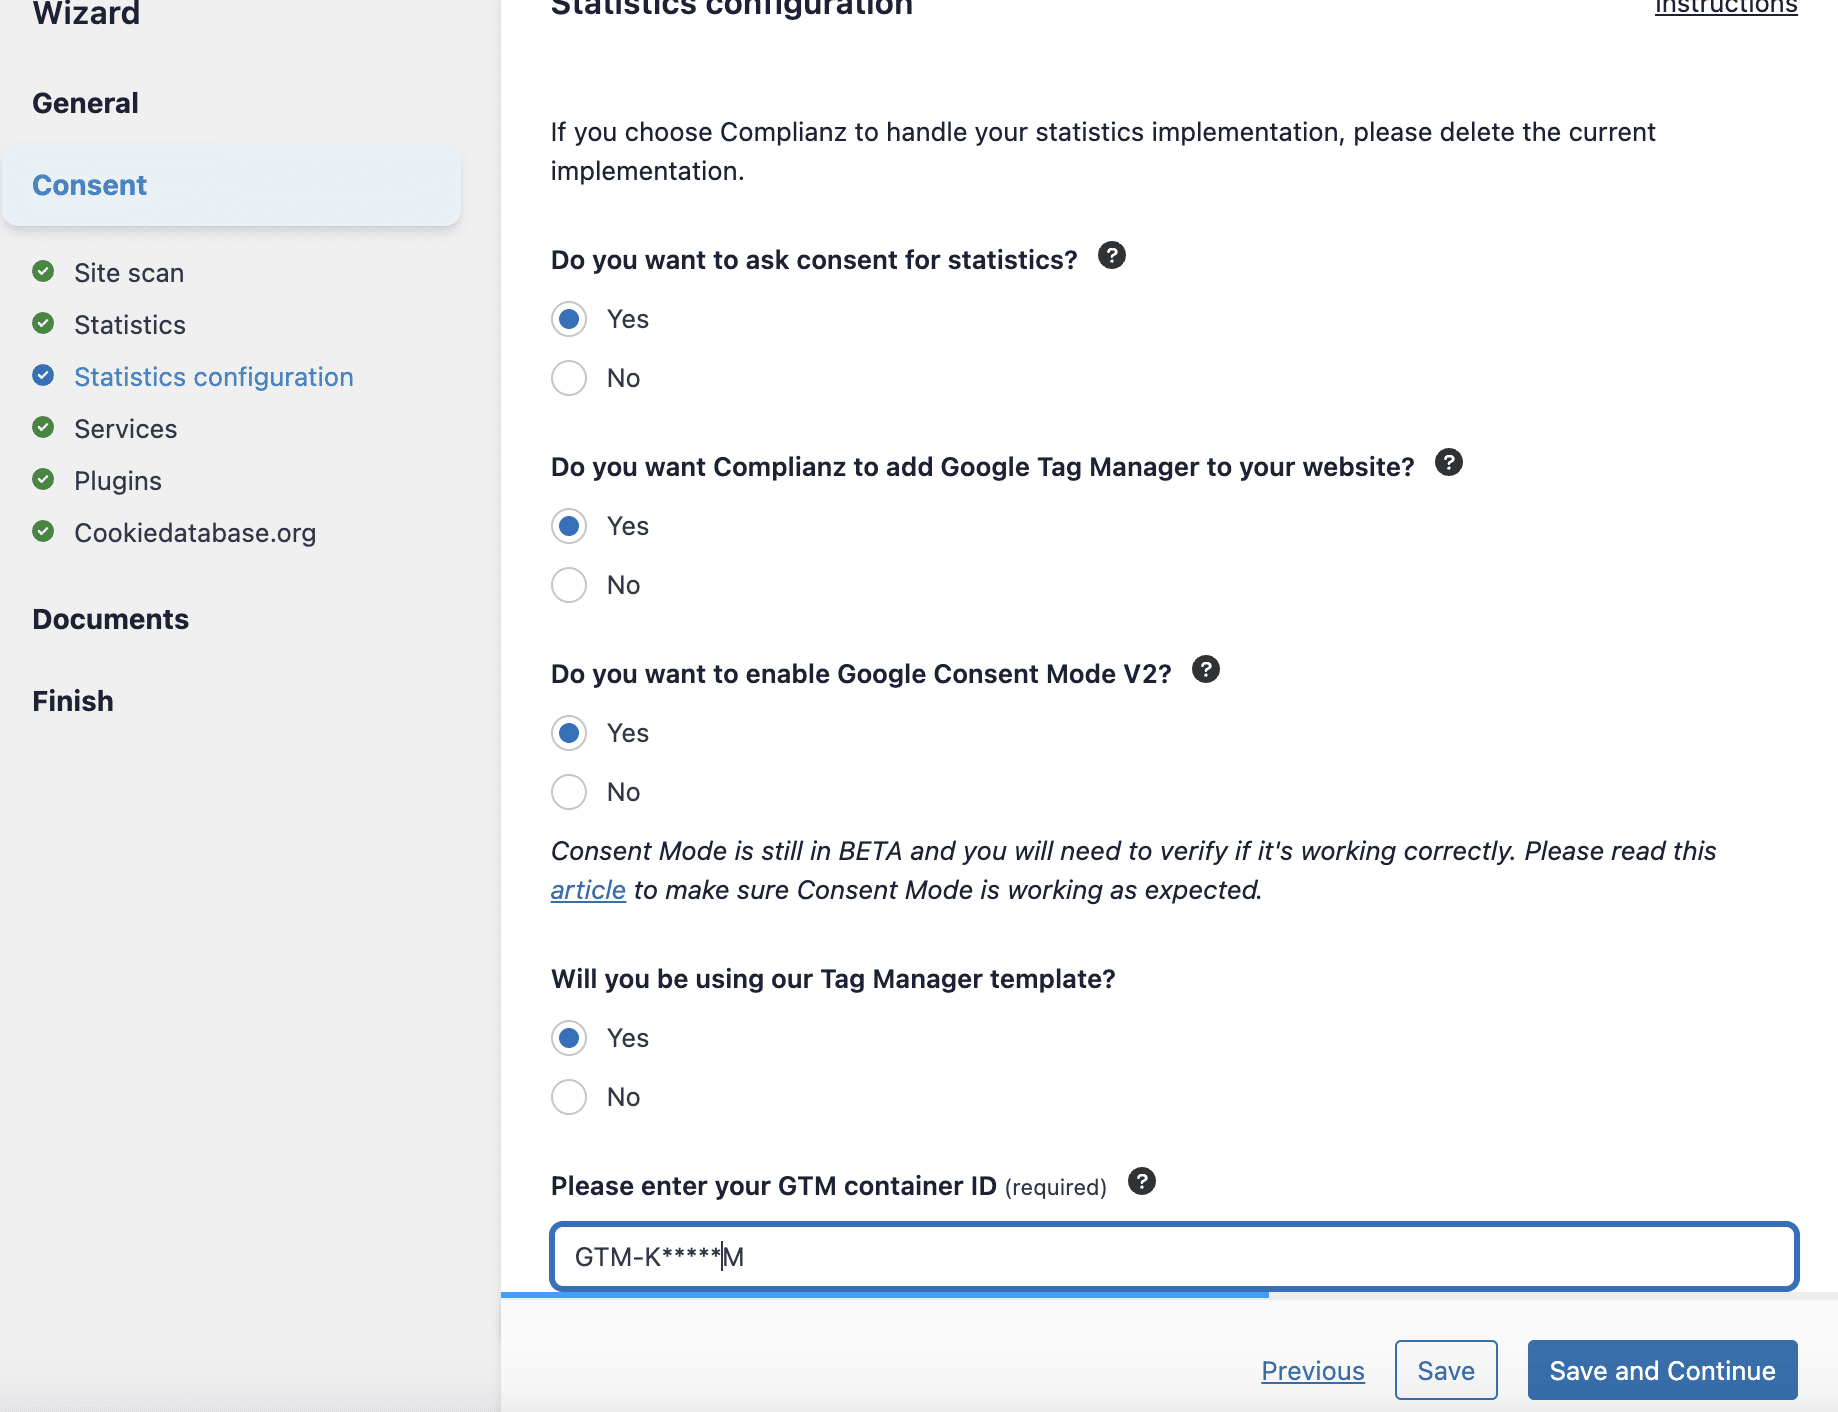
Task: Click the help icon next to statistics consent question
Action: point(1113,256)
